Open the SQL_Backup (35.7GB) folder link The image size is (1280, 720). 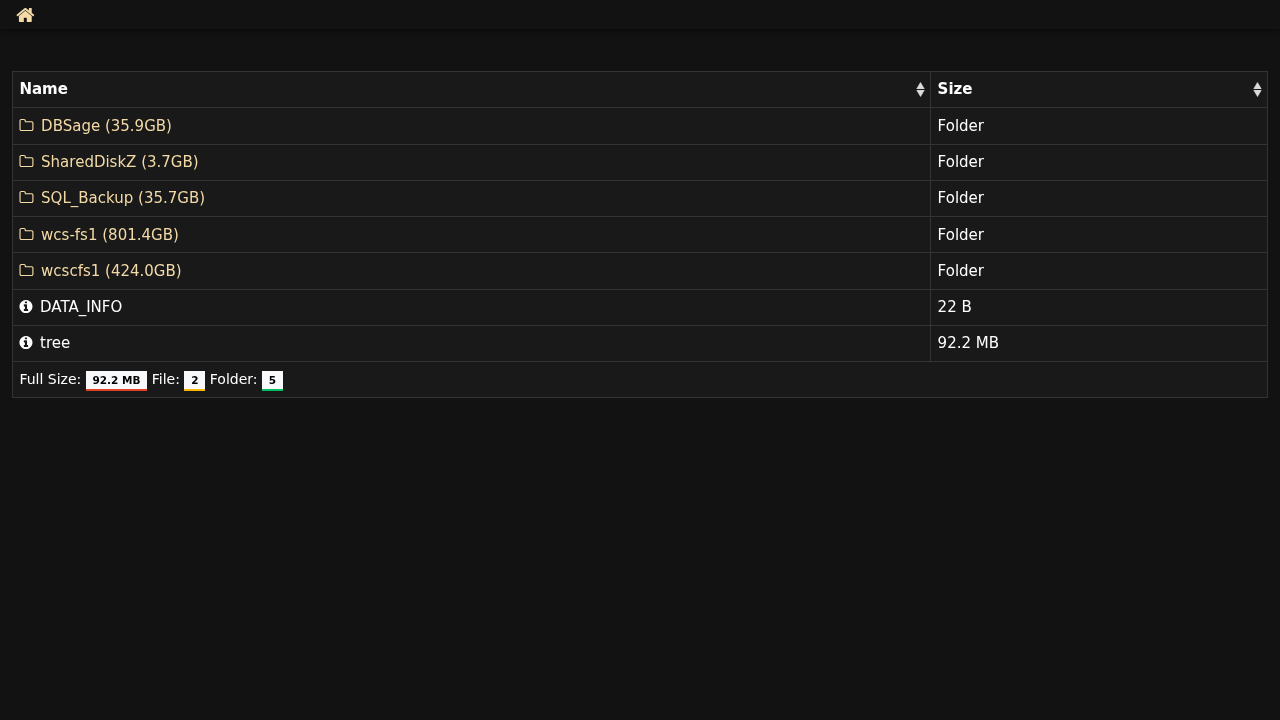122,198
